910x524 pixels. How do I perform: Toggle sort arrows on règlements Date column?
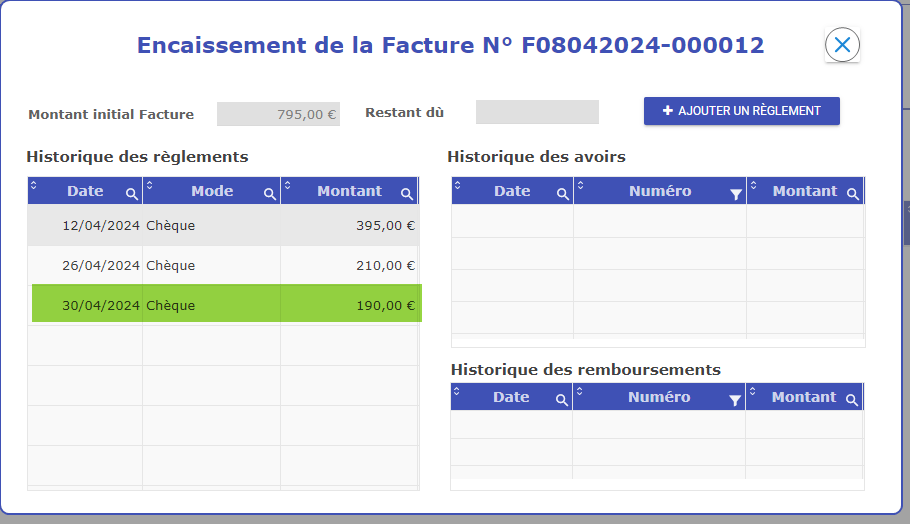pos(34,185)
